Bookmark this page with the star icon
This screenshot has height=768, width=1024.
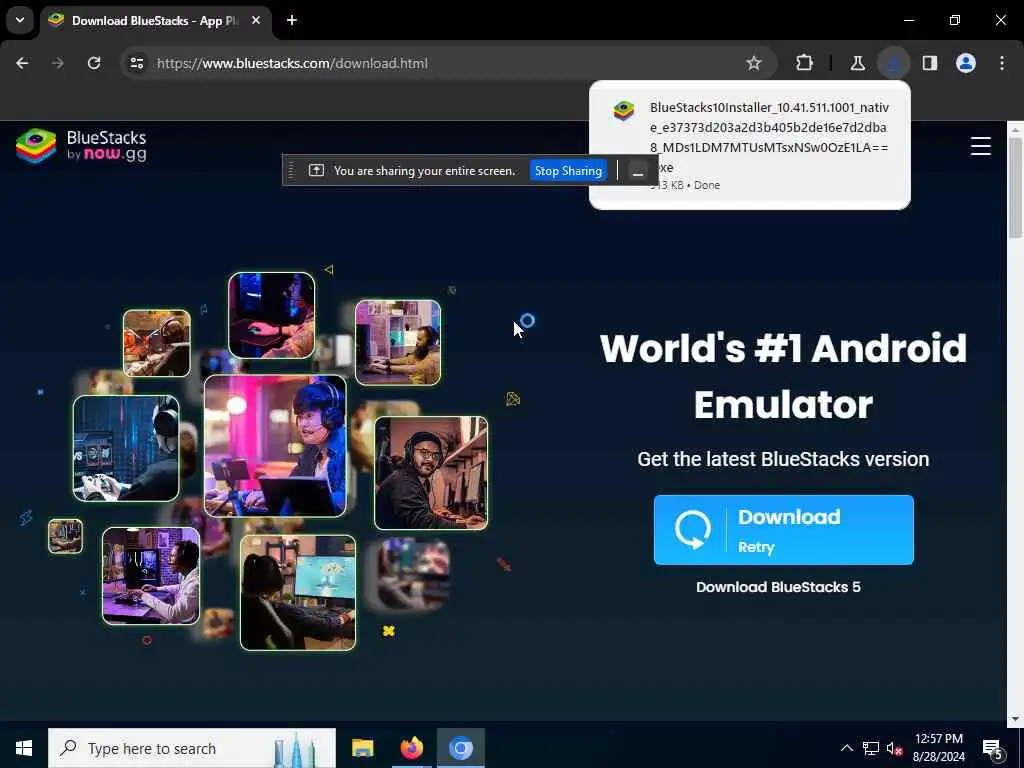pos(754,63)
